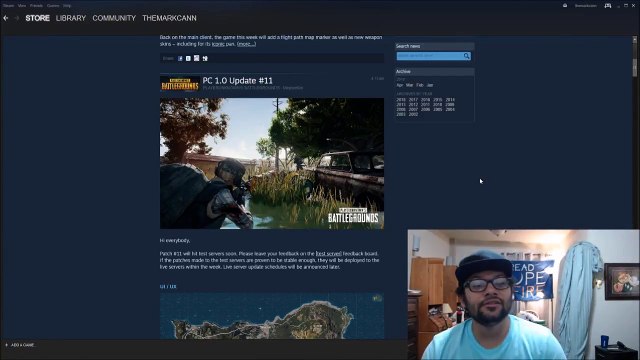The height and width of the screenshot is (360, 640).
Task: Click the 'UI / UX' section heading
Action: (168, 287)
